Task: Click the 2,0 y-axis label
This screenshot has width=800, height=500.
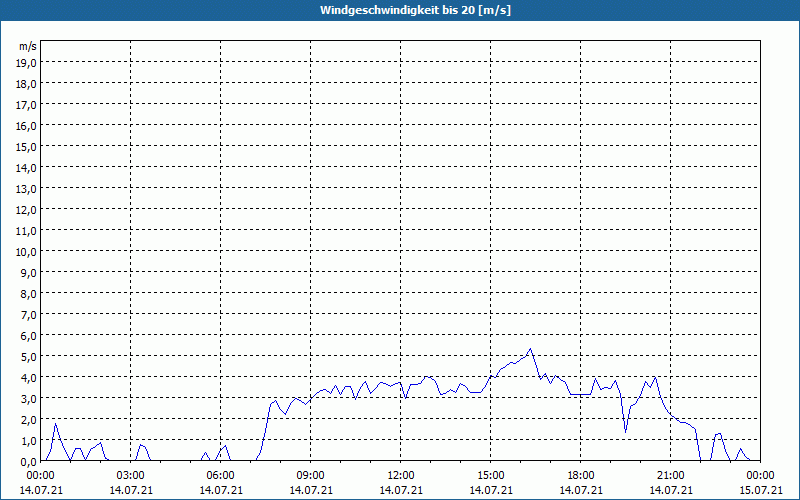Action: (29, 419)
